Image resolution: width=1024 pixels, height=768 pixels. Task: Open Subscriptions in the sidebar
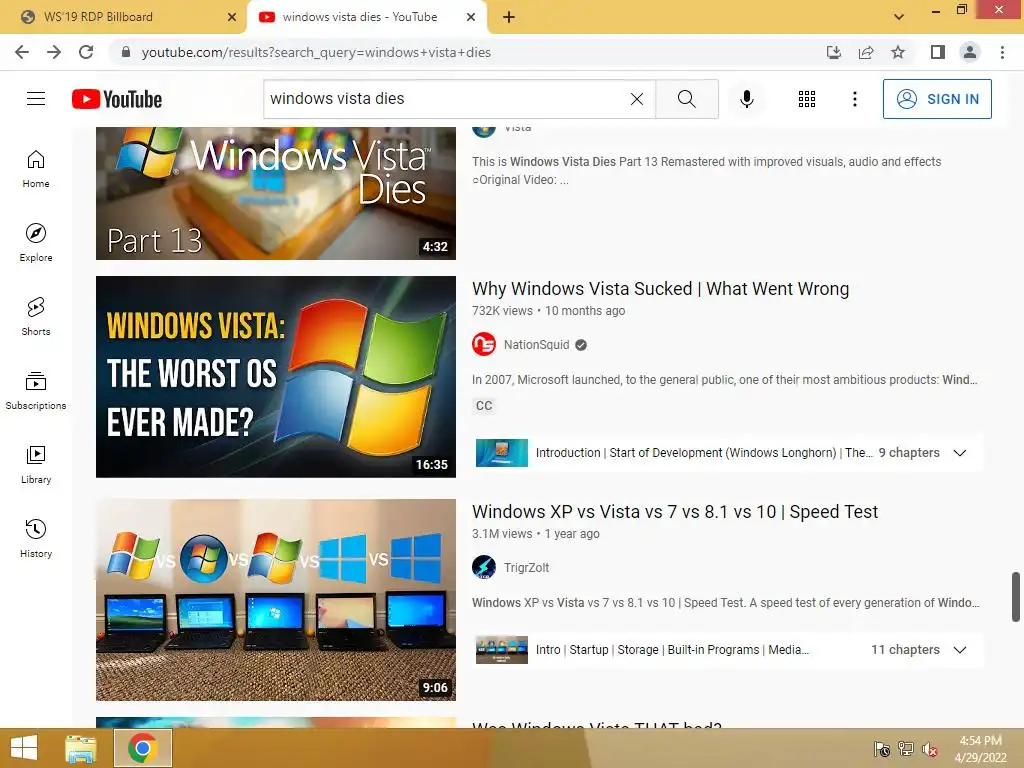[x=36, y=391]
